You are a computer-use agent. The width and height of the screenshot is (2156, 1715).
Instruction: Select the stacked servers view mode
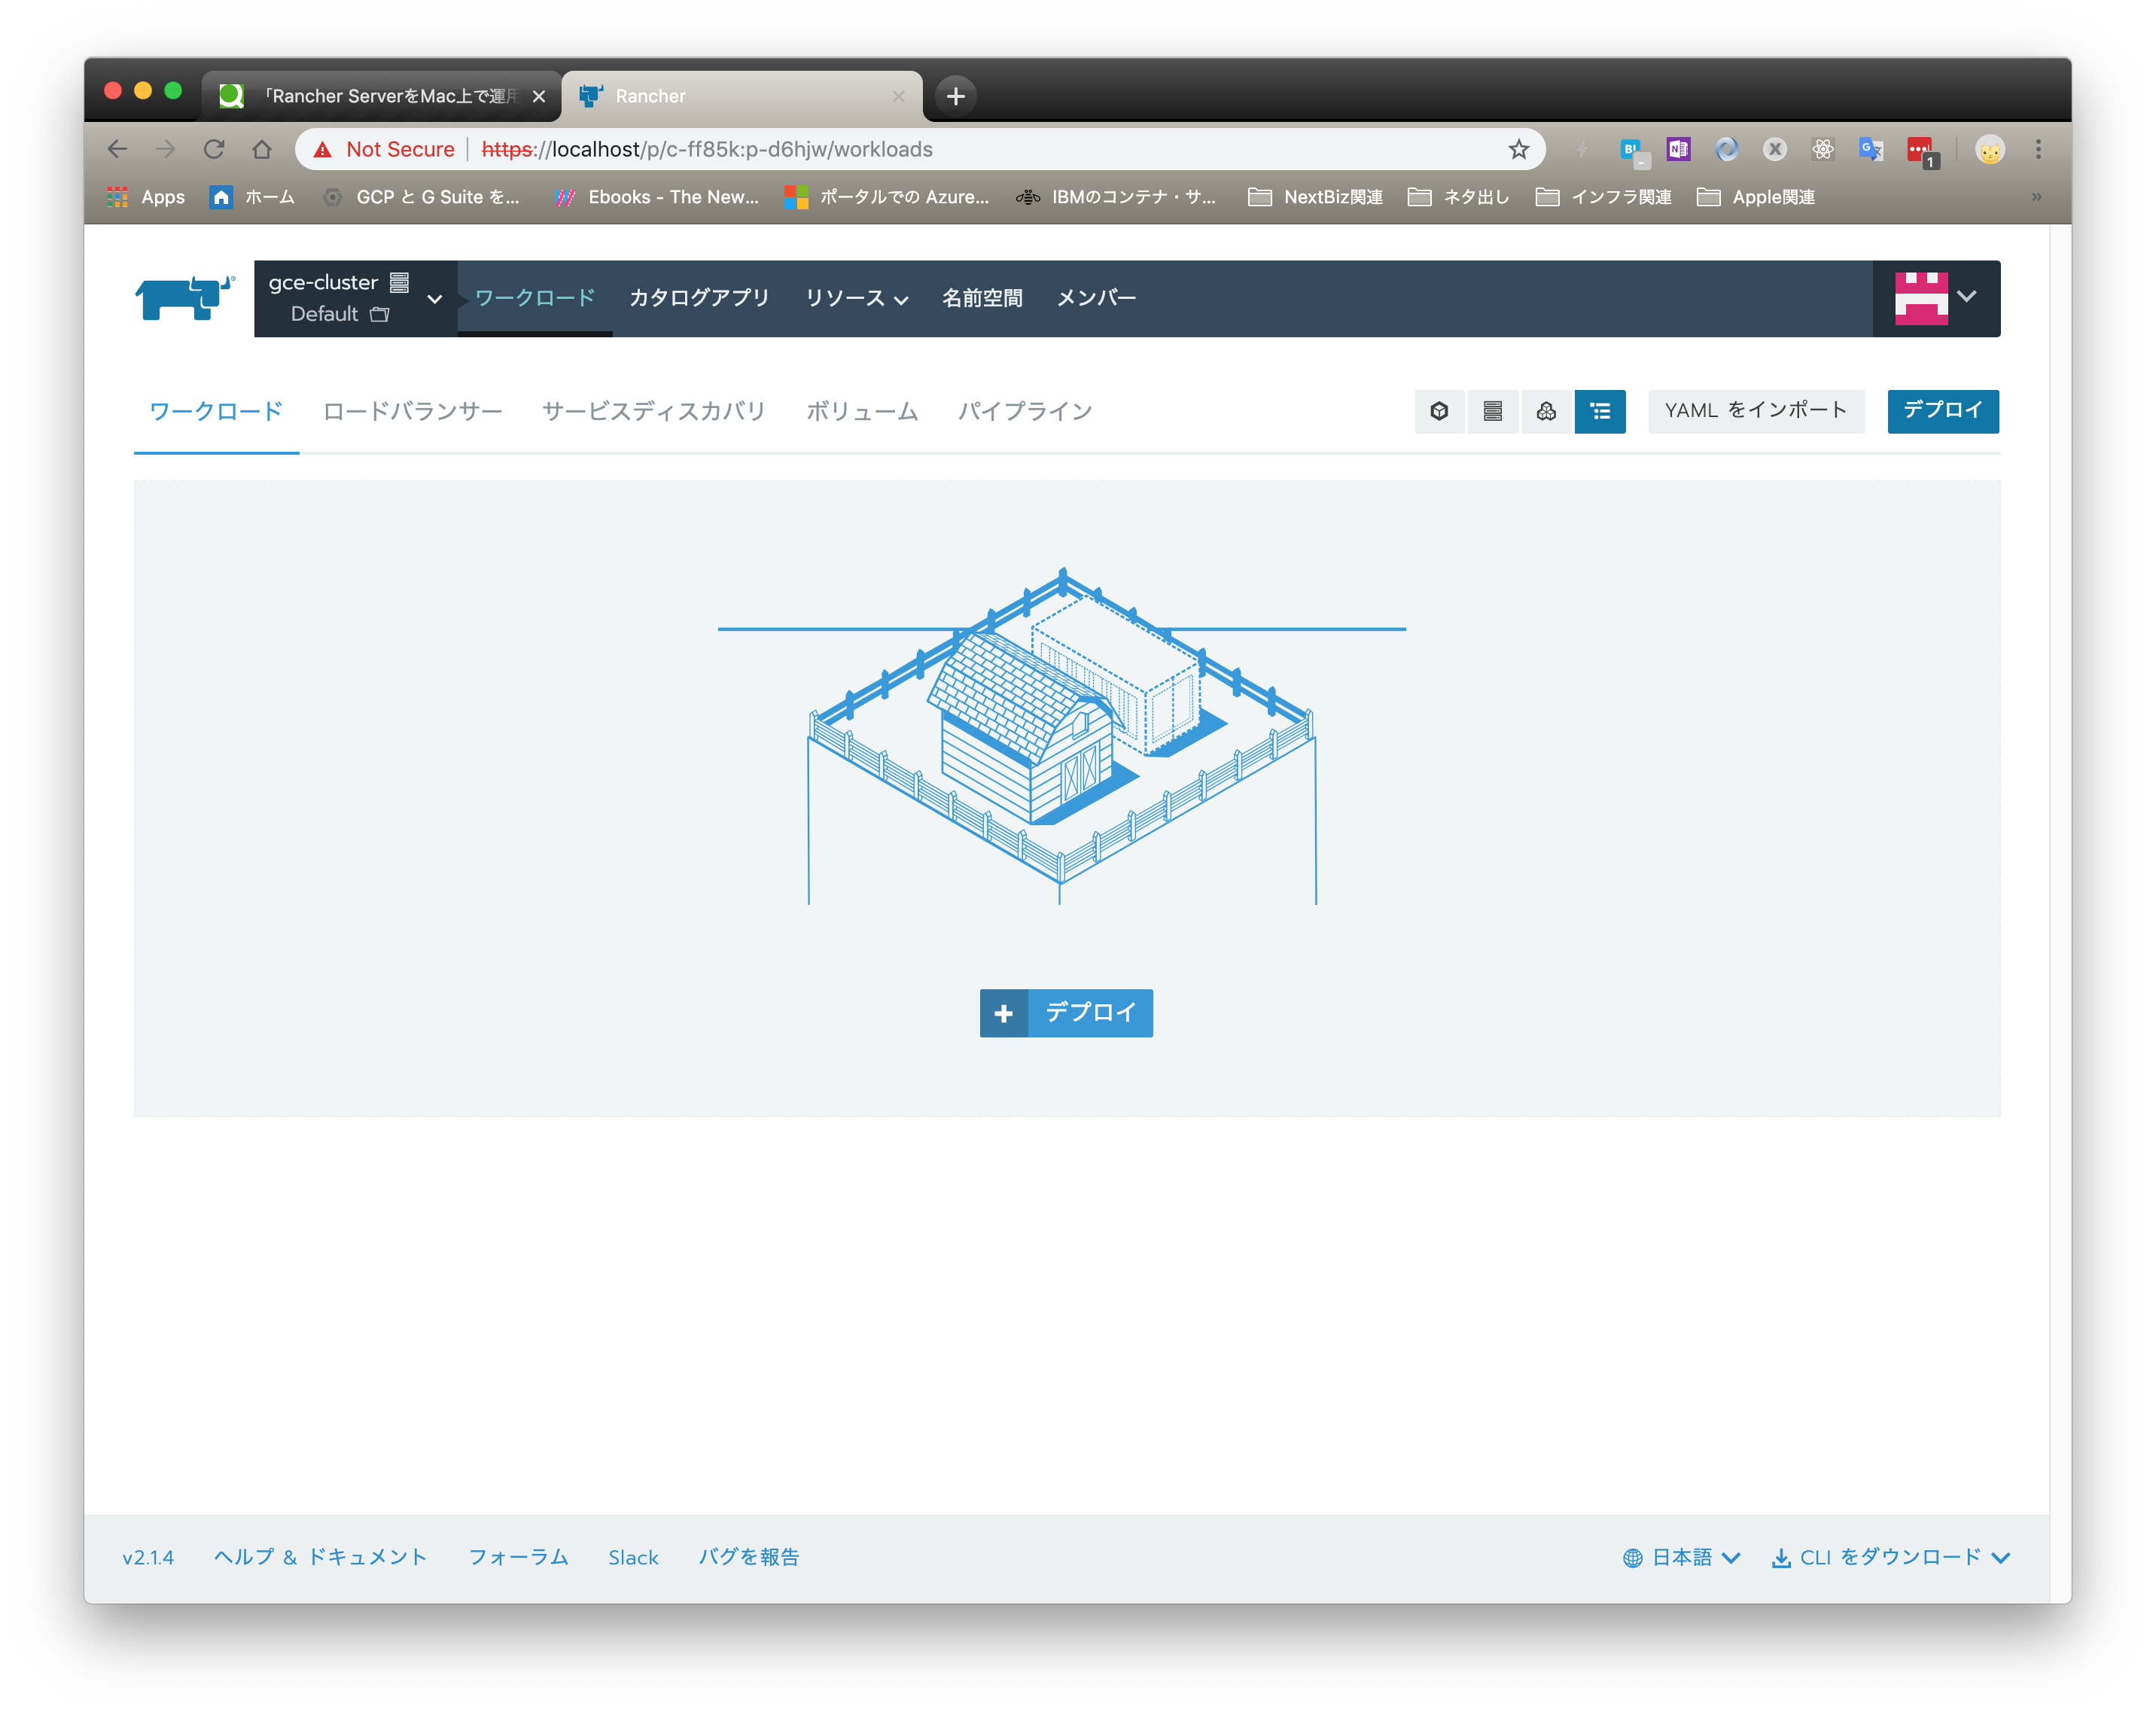point(1493,411)
